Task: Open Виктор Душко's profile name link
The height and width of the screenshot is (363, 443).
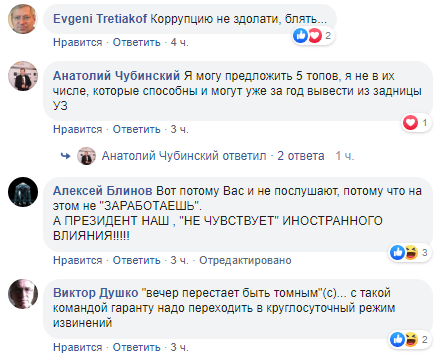Action: click(95, 293)
